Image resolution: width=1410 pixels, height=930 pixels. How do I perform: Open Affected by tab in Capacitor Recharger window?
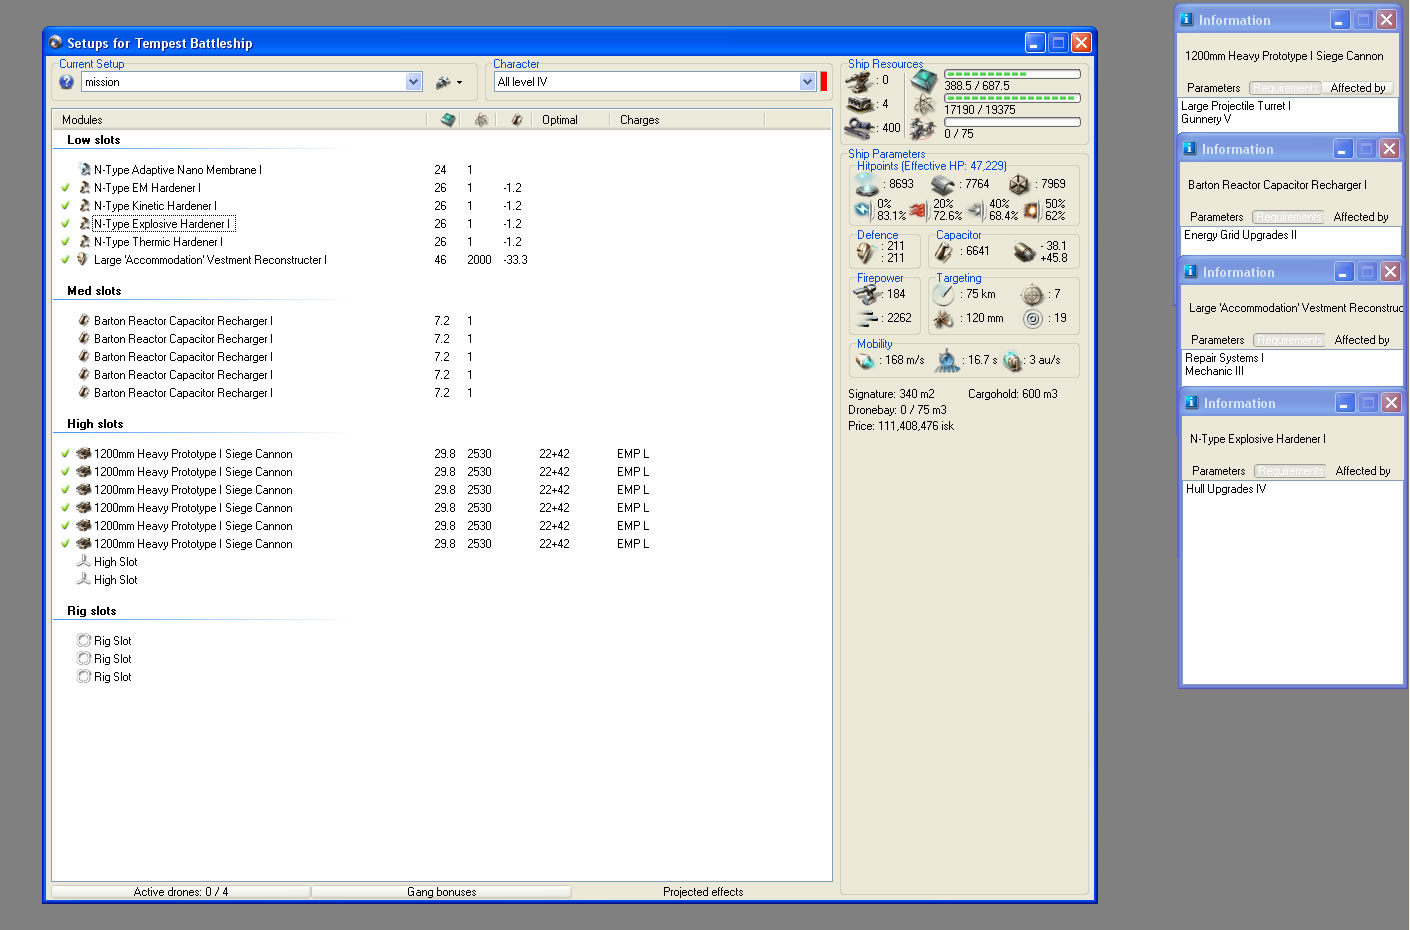(1360, 217)
